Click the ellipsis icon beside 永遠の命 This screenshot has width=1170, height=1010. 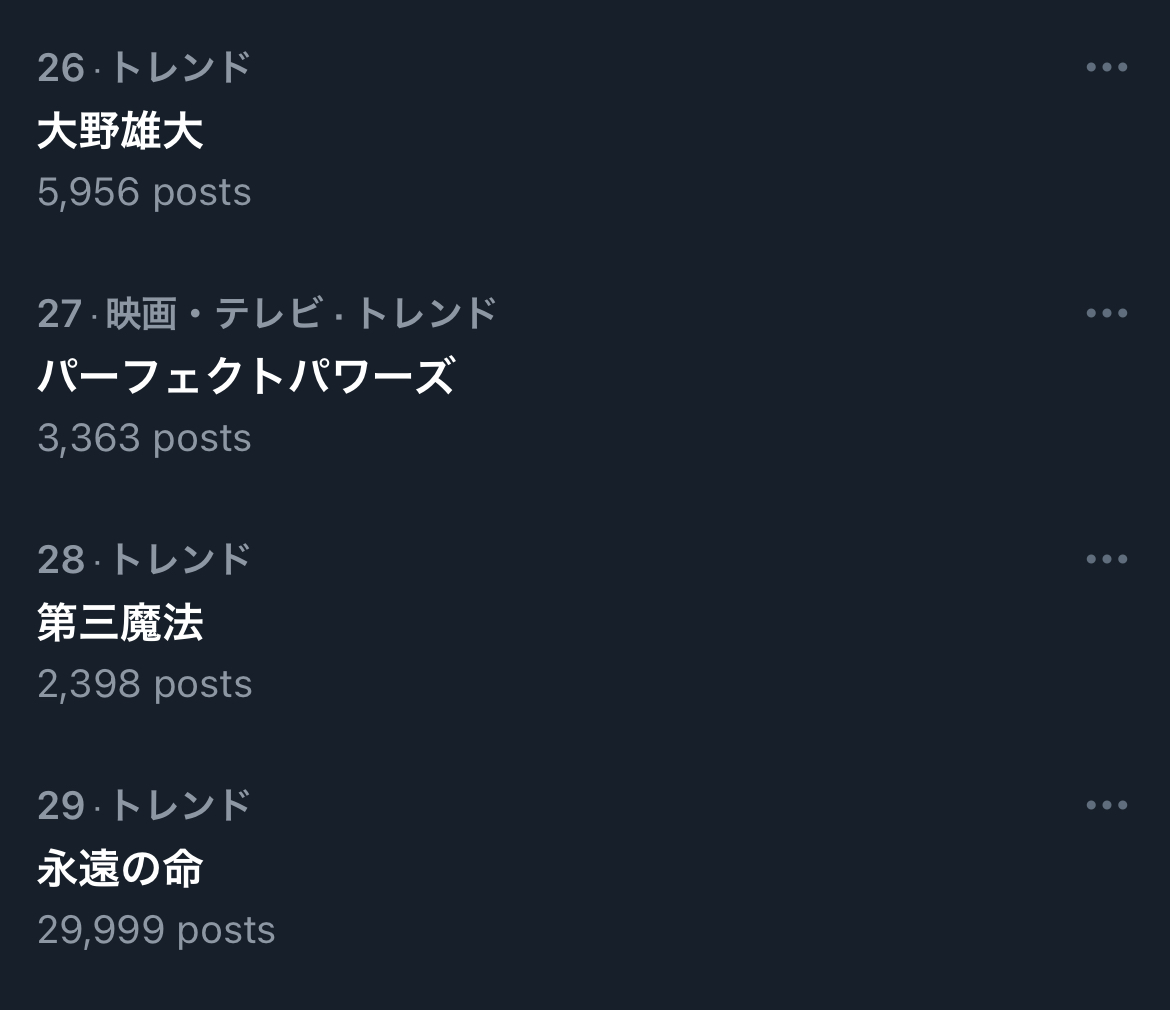pos(1106,806)
